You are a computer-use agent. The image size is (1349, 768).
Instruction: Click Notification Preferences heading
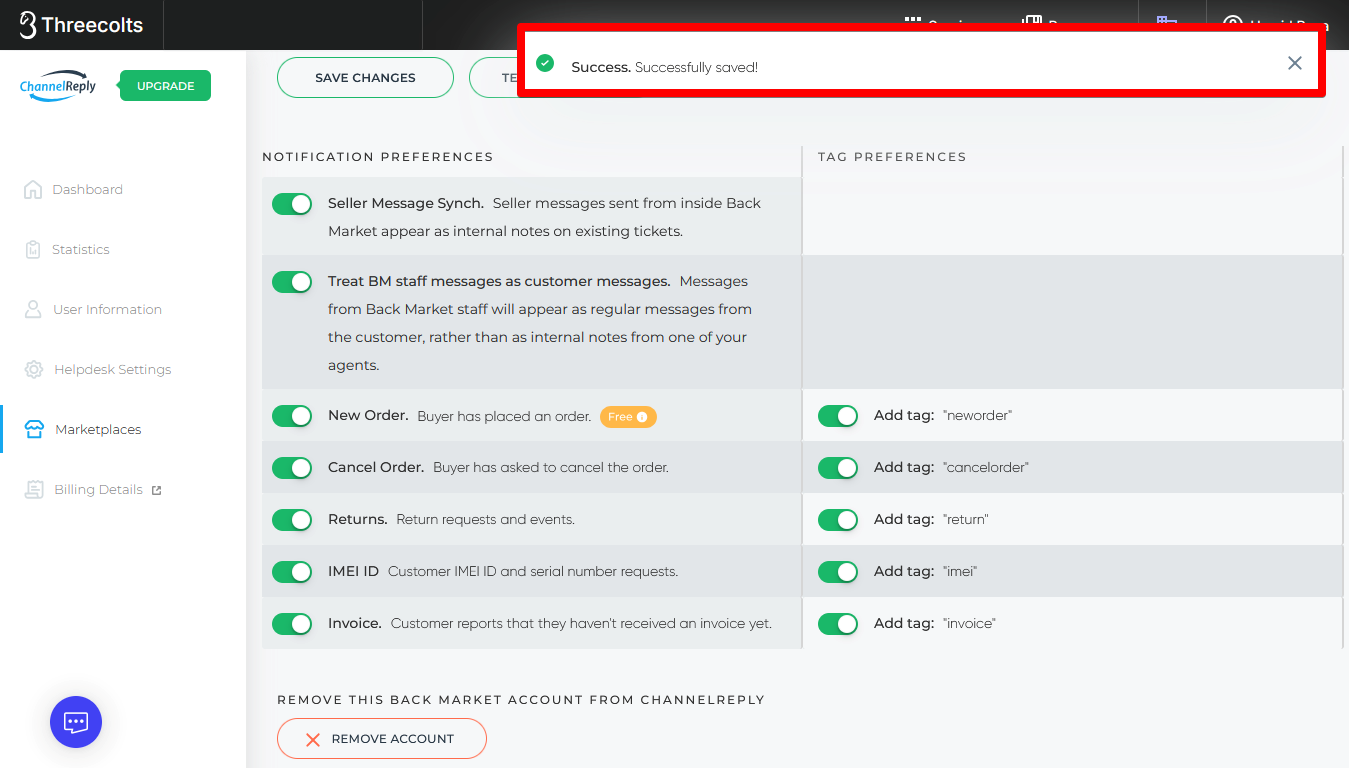pyautogui.click(x=378, y=157)
